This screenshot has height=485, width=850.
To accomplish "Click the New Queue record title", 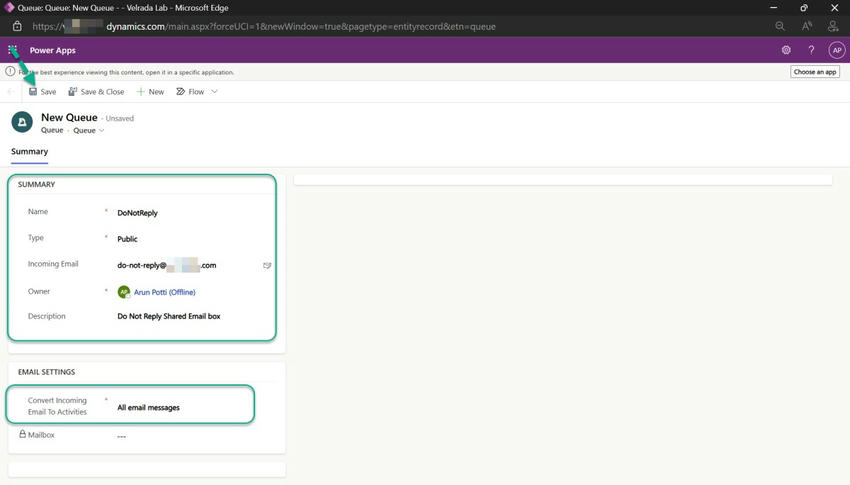I will point(69,117).
